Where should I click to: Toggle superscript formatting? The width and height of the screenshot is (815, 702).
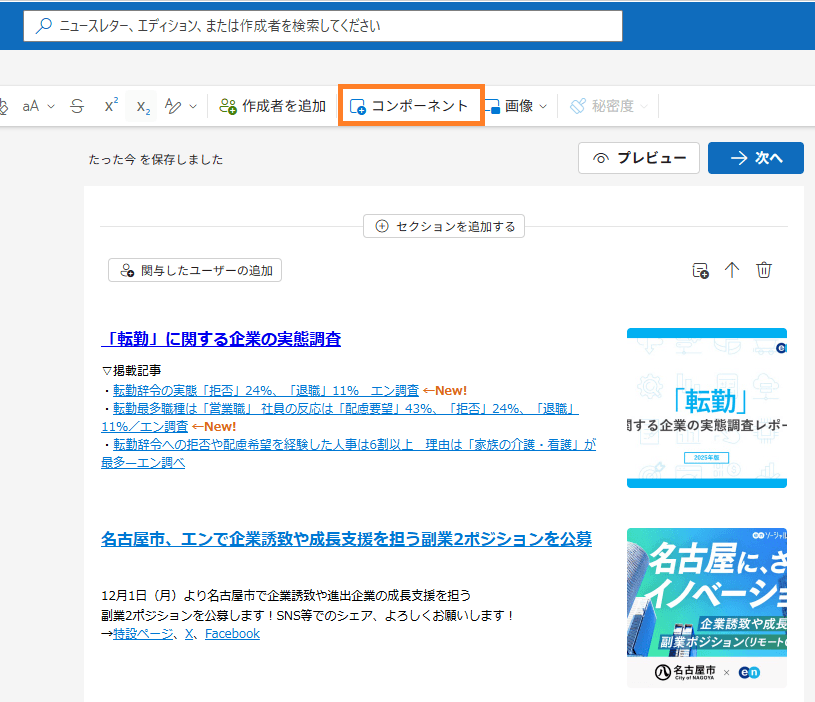pyautogui.click(x=111, y=106)
